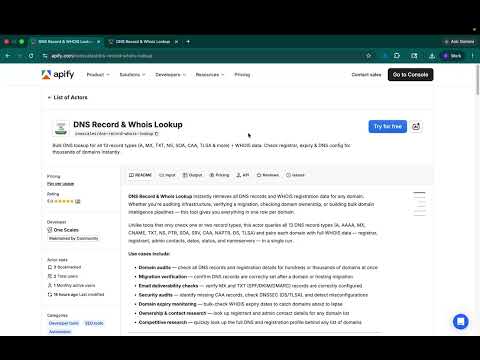Image resolution: width=480 pixels, height=360 pixels.
Task: Switch to the Output tab
Action: [x=192, y=175]
